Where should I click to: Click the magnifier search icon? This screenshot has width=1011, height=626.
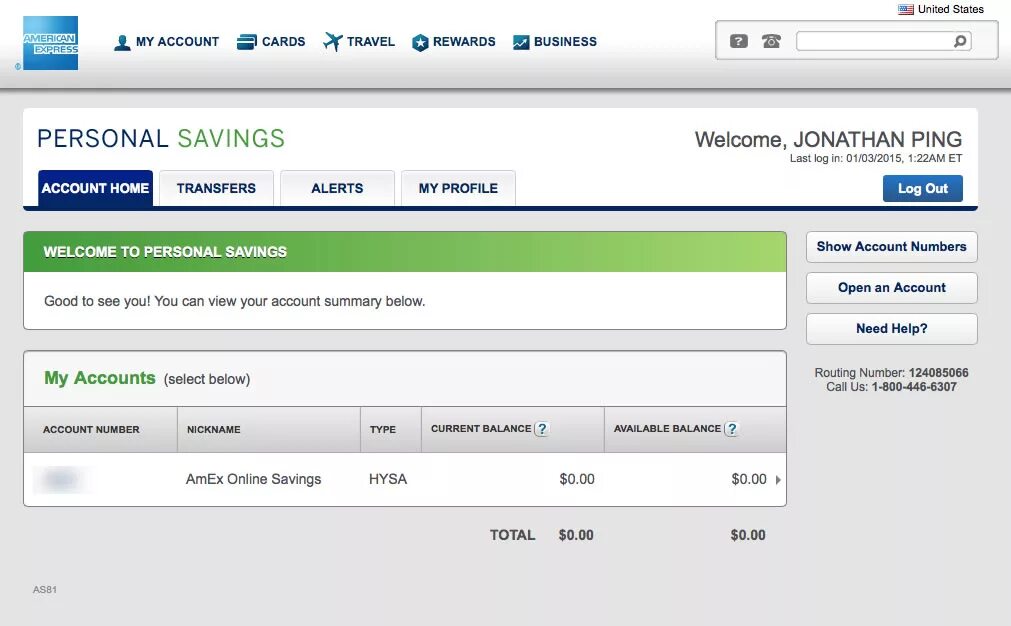point(960,41)
